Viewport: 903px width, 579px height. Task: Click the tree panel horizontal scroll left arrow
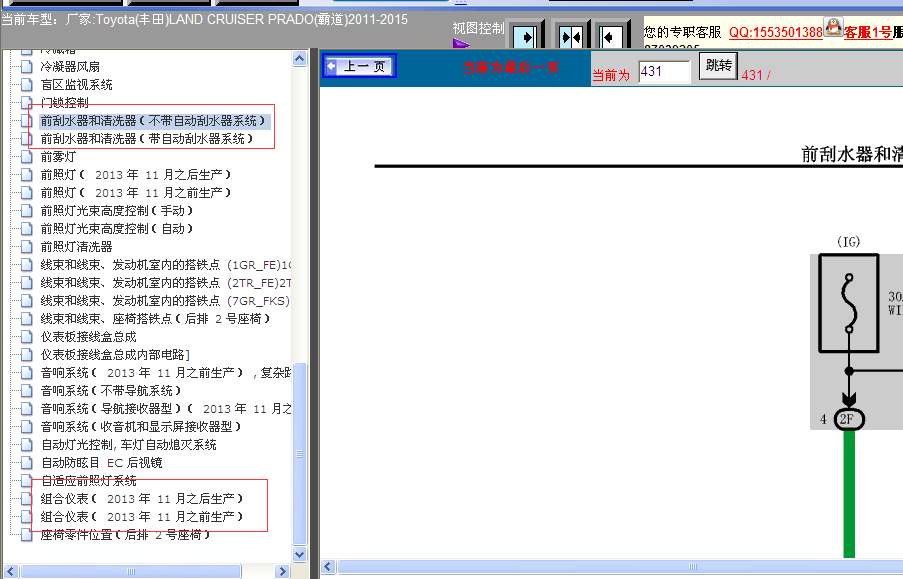coord(10,571)
